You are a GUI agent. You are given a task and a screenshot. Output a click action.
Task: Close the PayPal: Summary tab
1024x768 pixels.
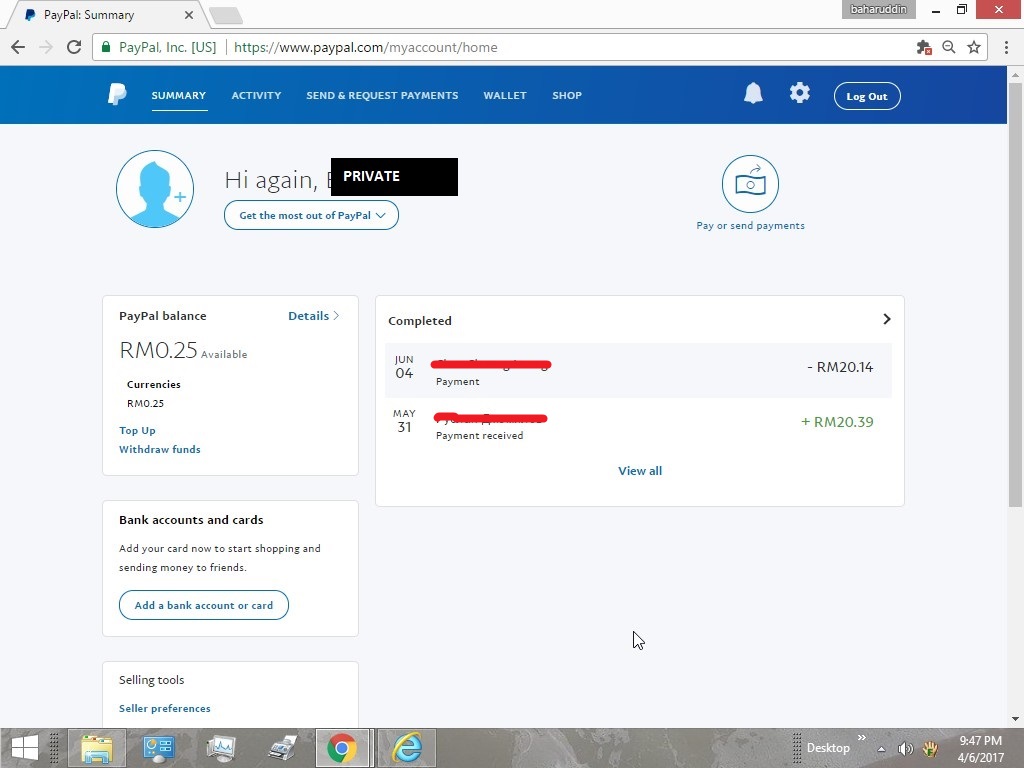pos(189,14)
